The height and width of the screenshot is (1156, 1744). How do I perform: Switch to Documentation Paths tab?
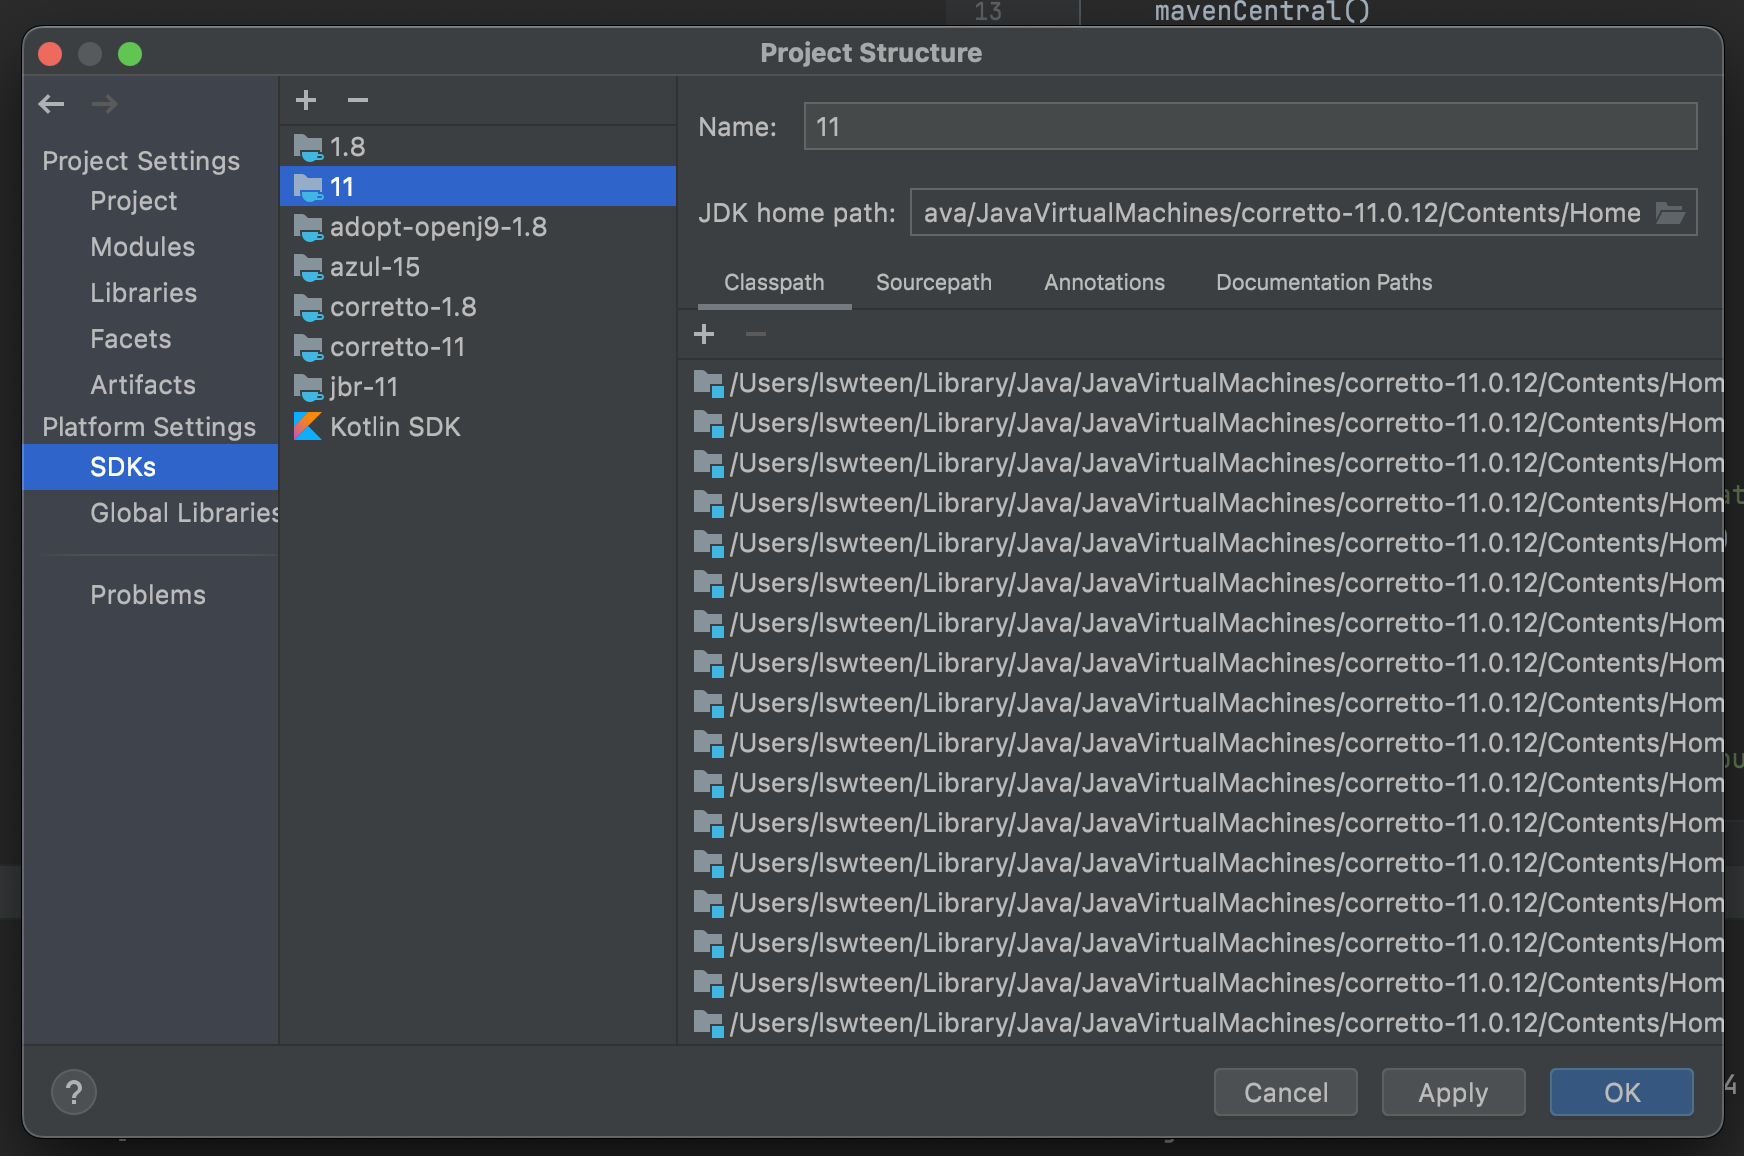(x=1324, y=283)
